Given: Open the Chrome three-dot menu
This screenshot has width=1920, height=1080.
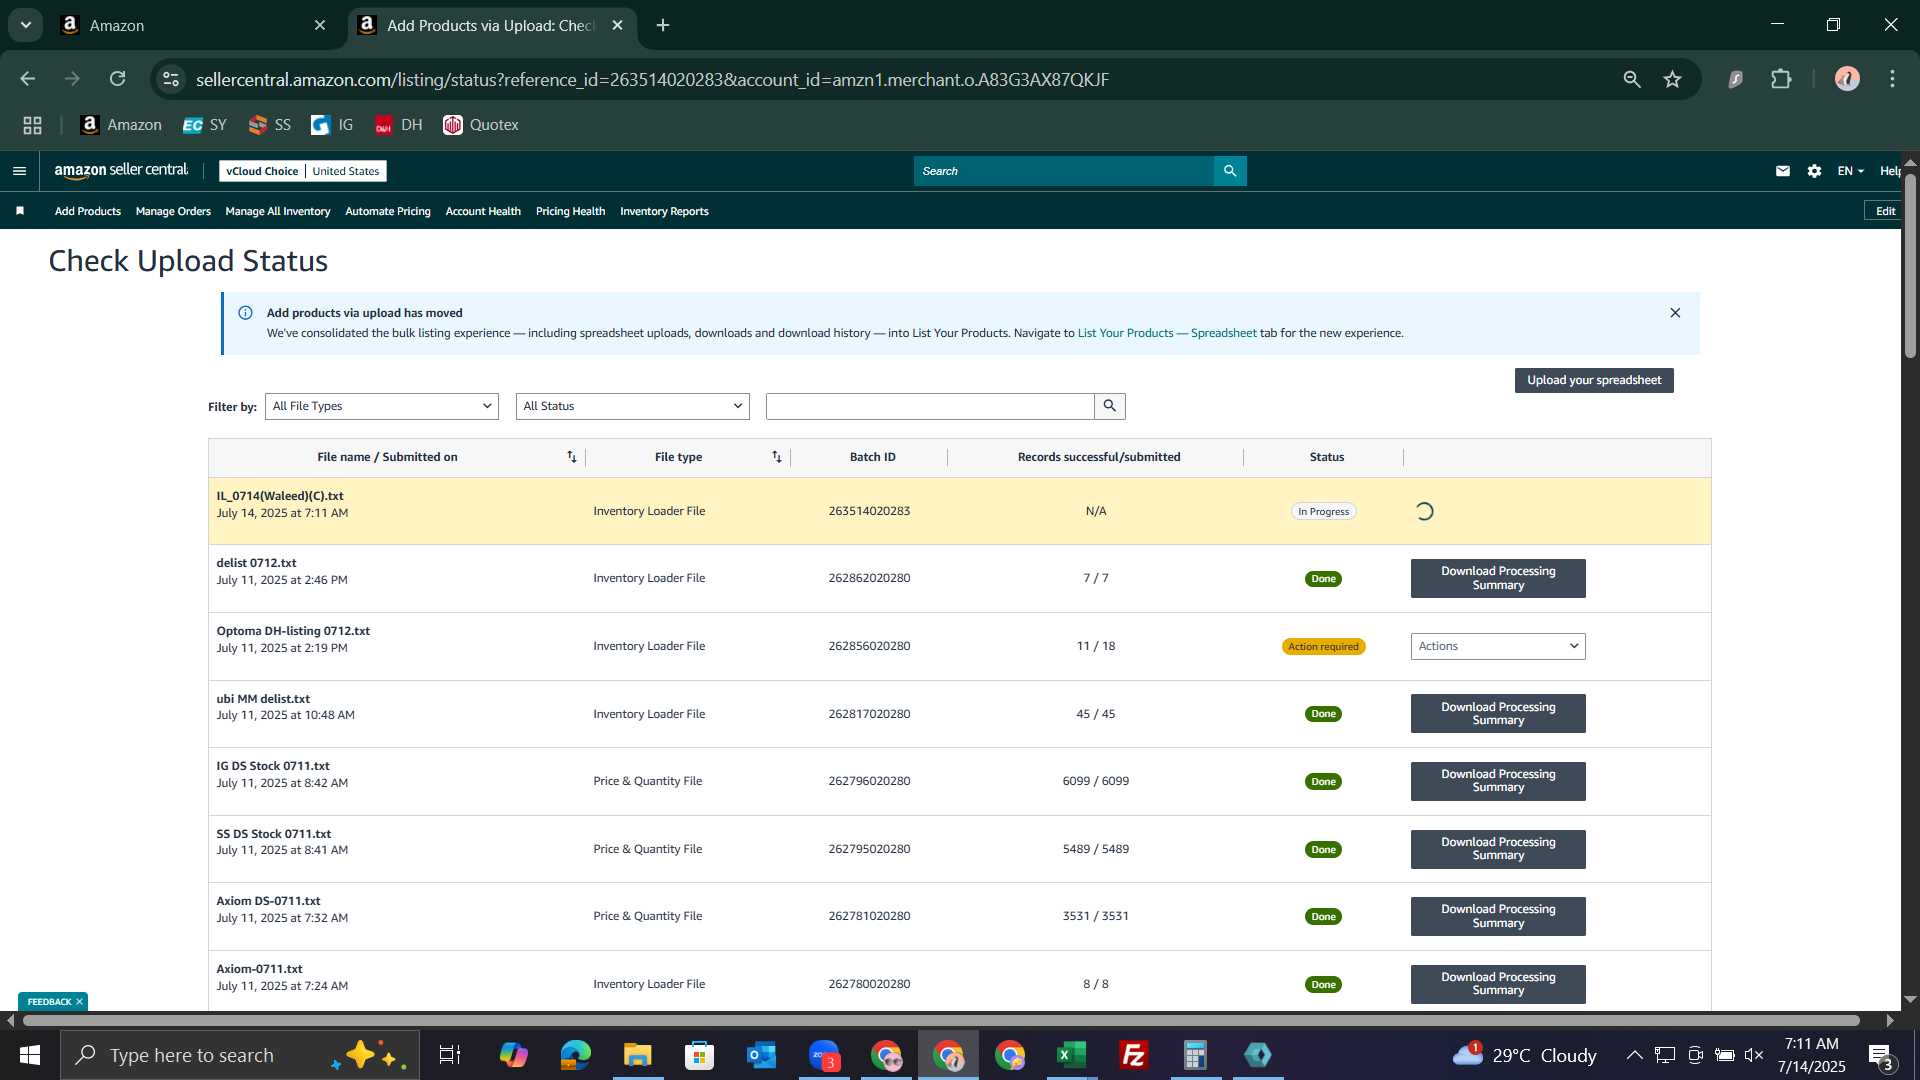Looking at the screenshot, I should [1892, 79].
